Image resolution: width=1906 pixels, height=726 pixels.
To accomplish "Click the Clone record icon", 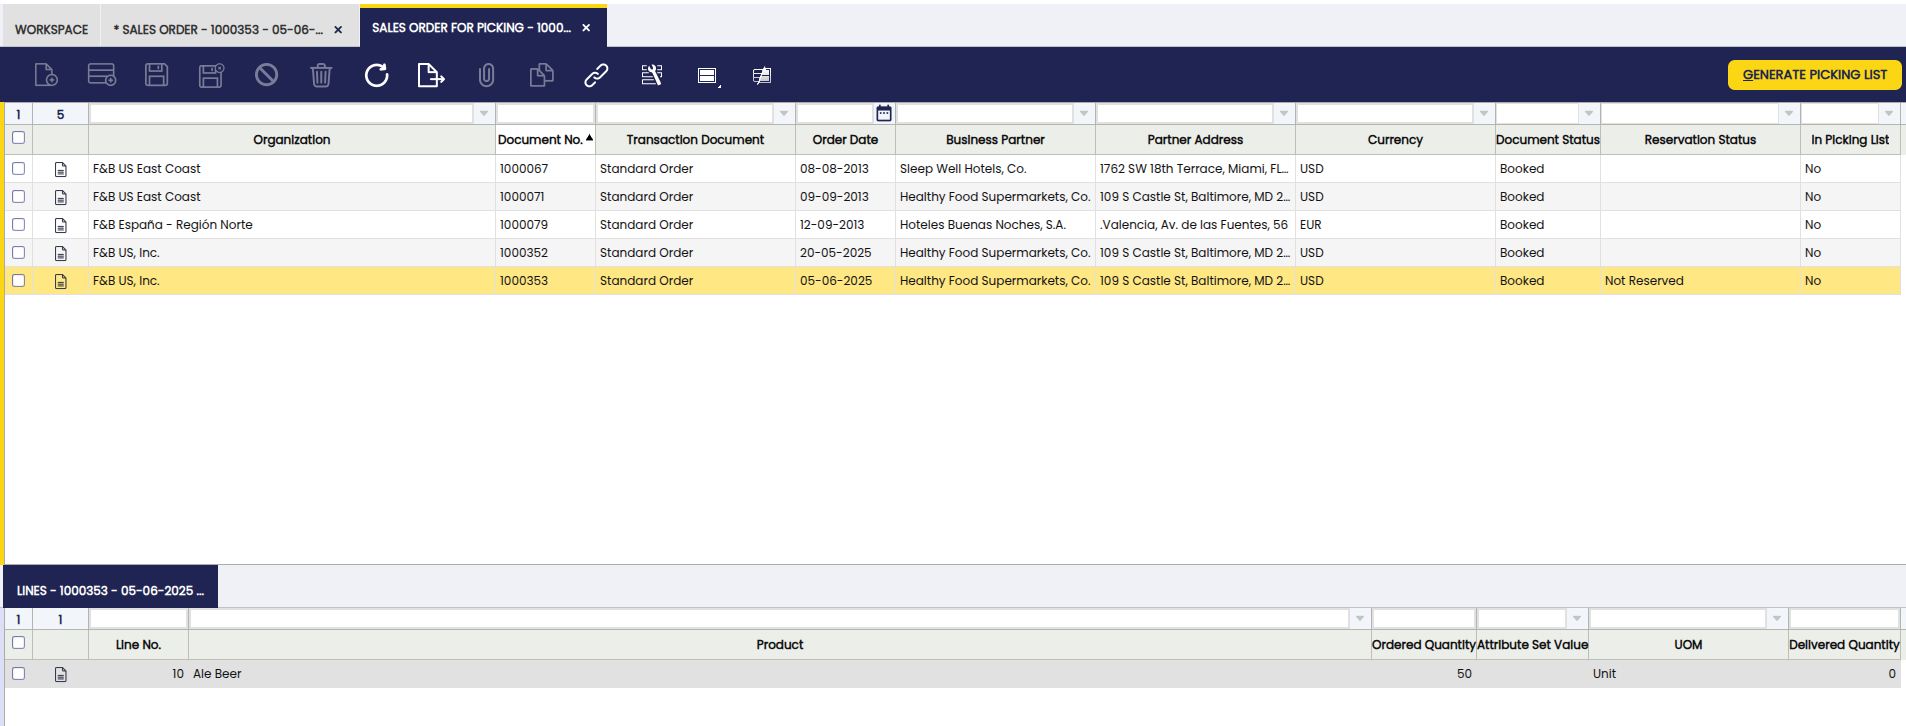I will (541, 75).
